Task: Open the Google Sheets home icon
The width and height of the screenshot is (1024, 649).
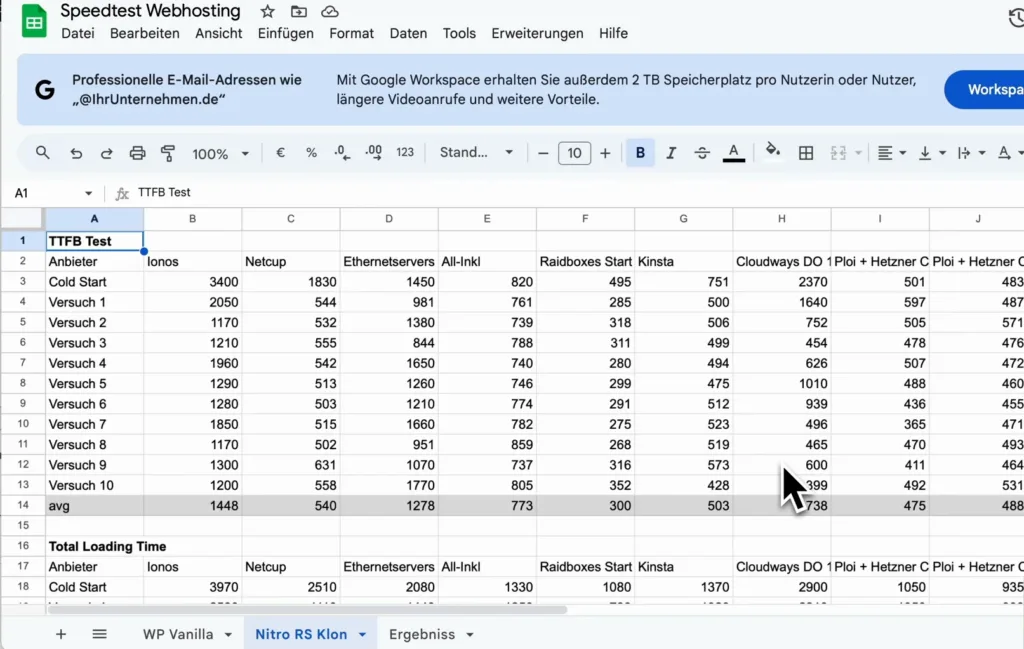Action: click(34, 21)
